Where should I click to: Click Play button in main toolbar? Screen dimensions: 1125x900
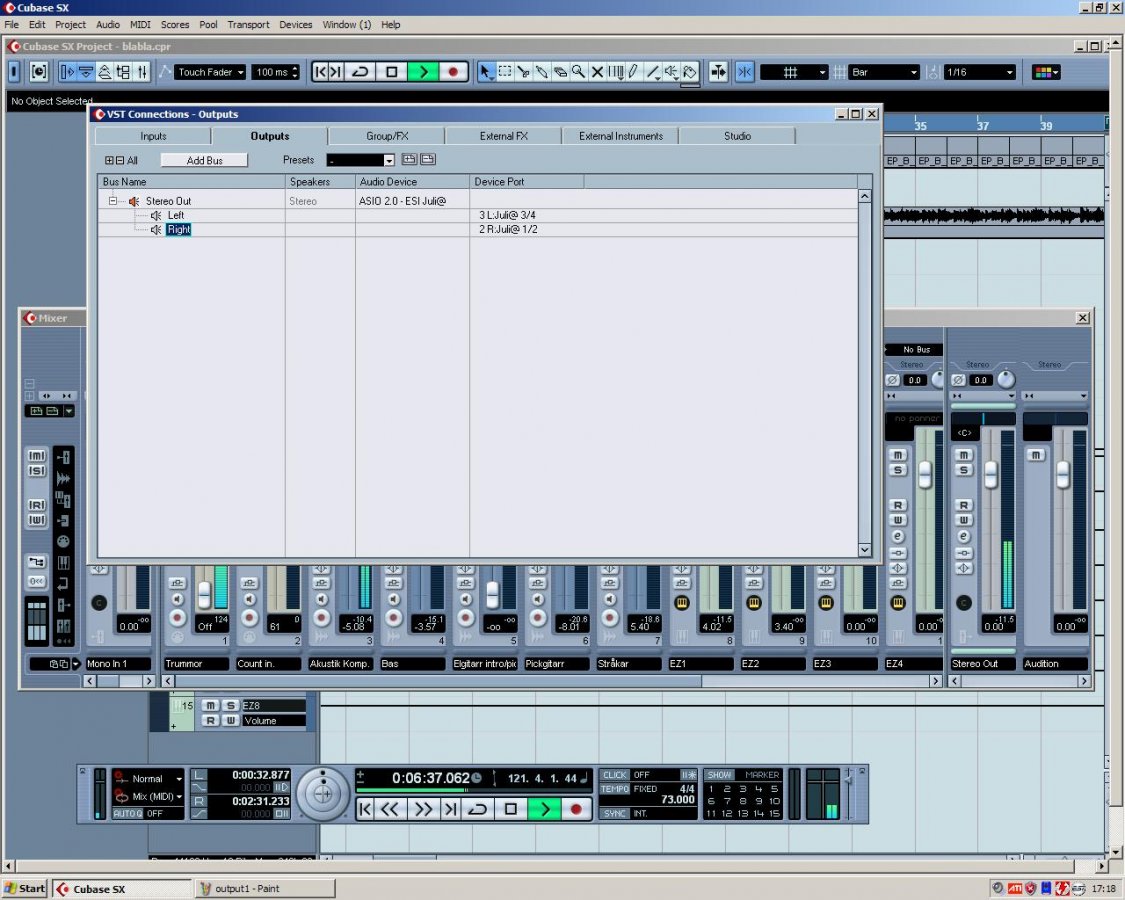pos(423,72)
